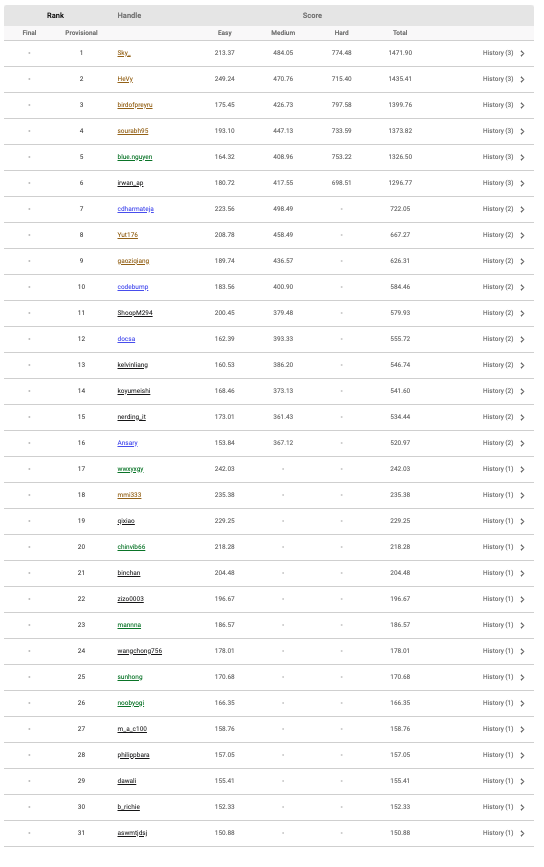Open the sunhong handle link
This screenshot has width=544, height=867.
(130, 677)
